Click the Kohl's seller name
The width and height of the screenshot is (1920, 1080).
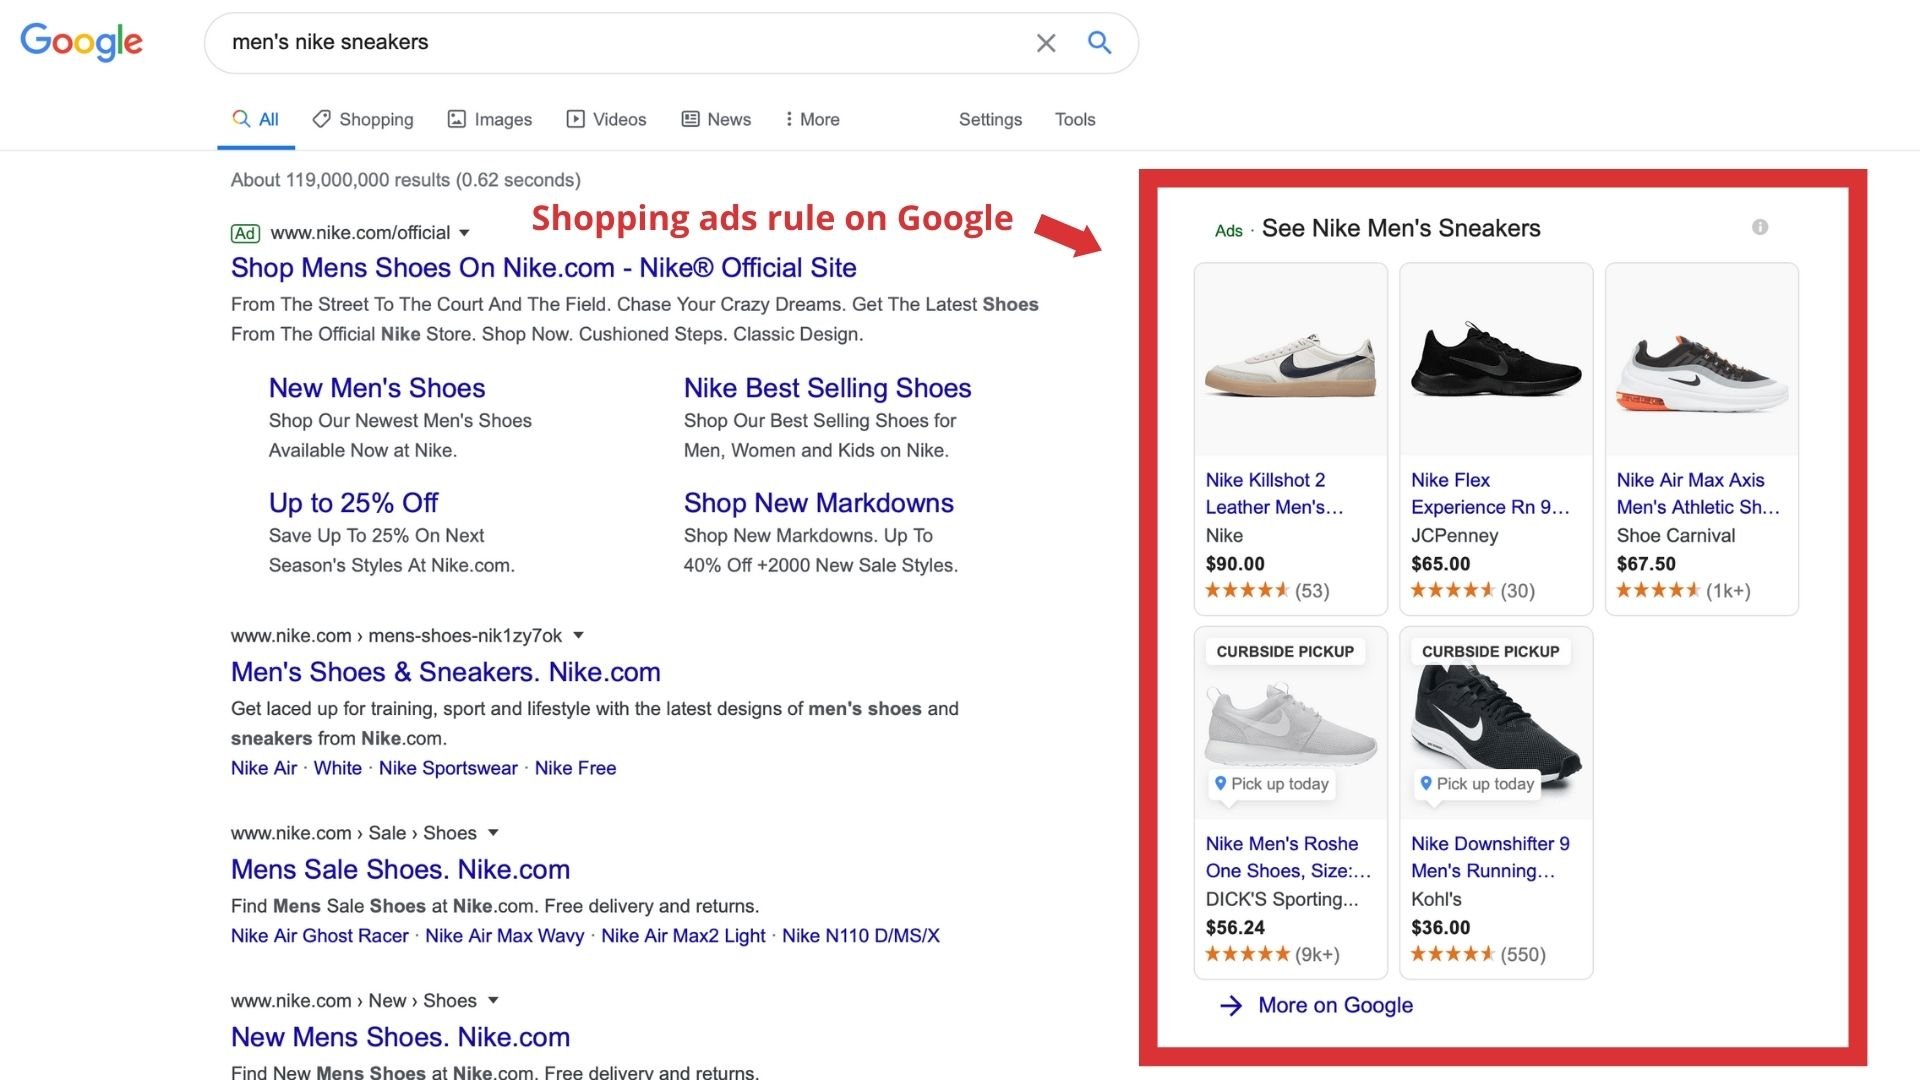[1436, 899]
